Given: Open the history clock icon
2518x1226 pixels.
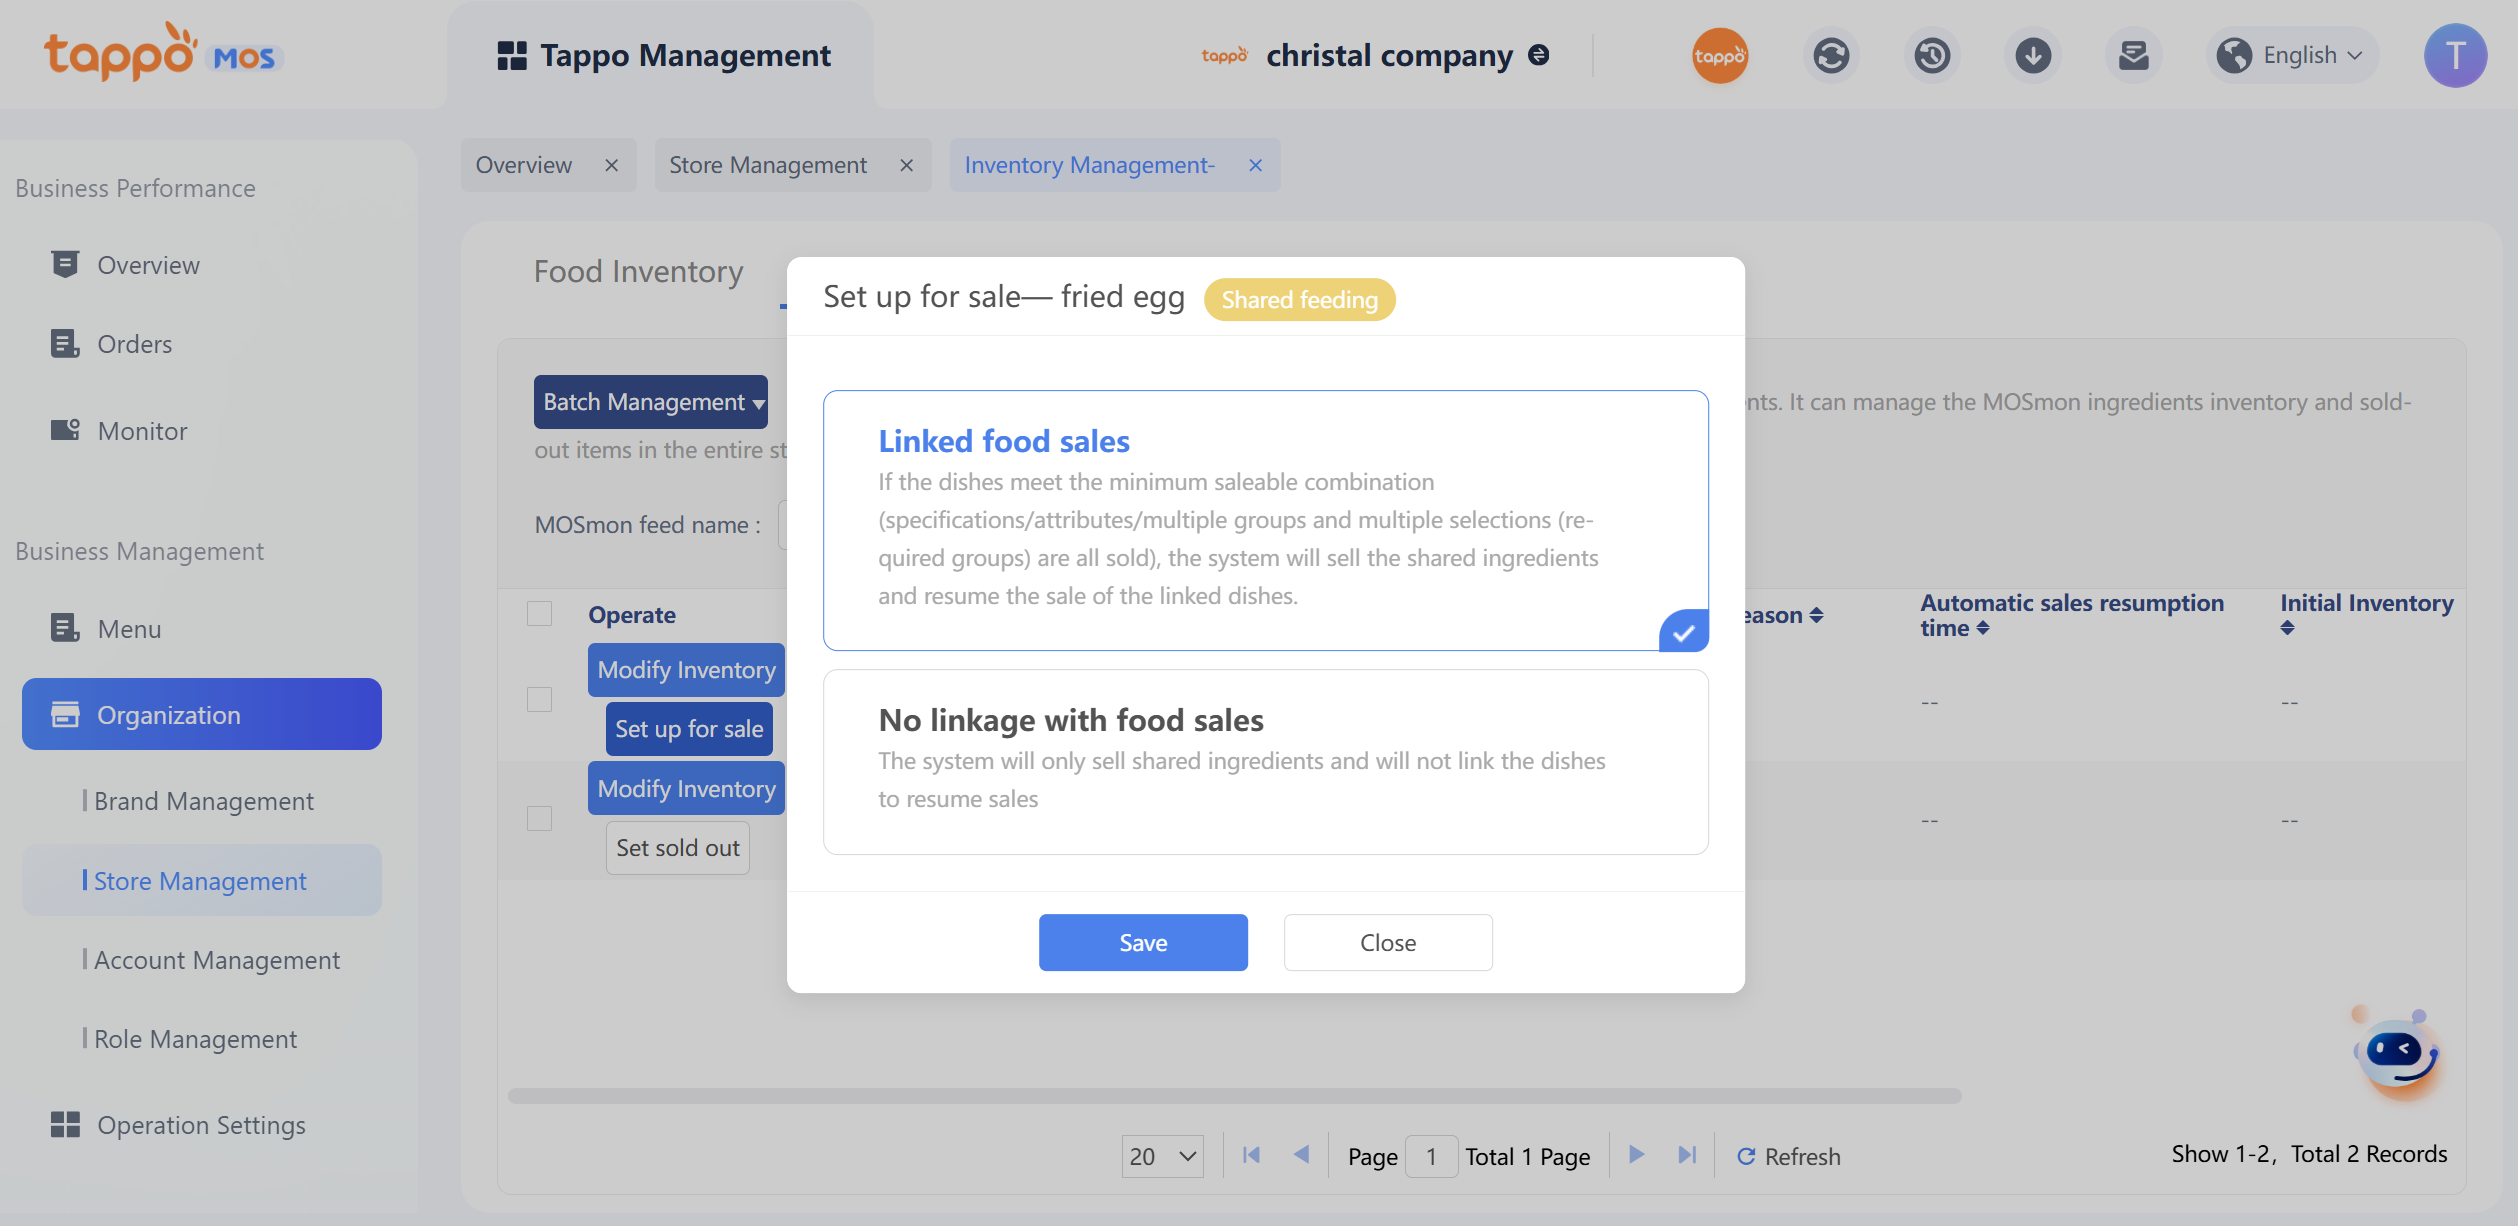Looking at the screenshot, I should pyautogui.click(x=1932, y=56).
